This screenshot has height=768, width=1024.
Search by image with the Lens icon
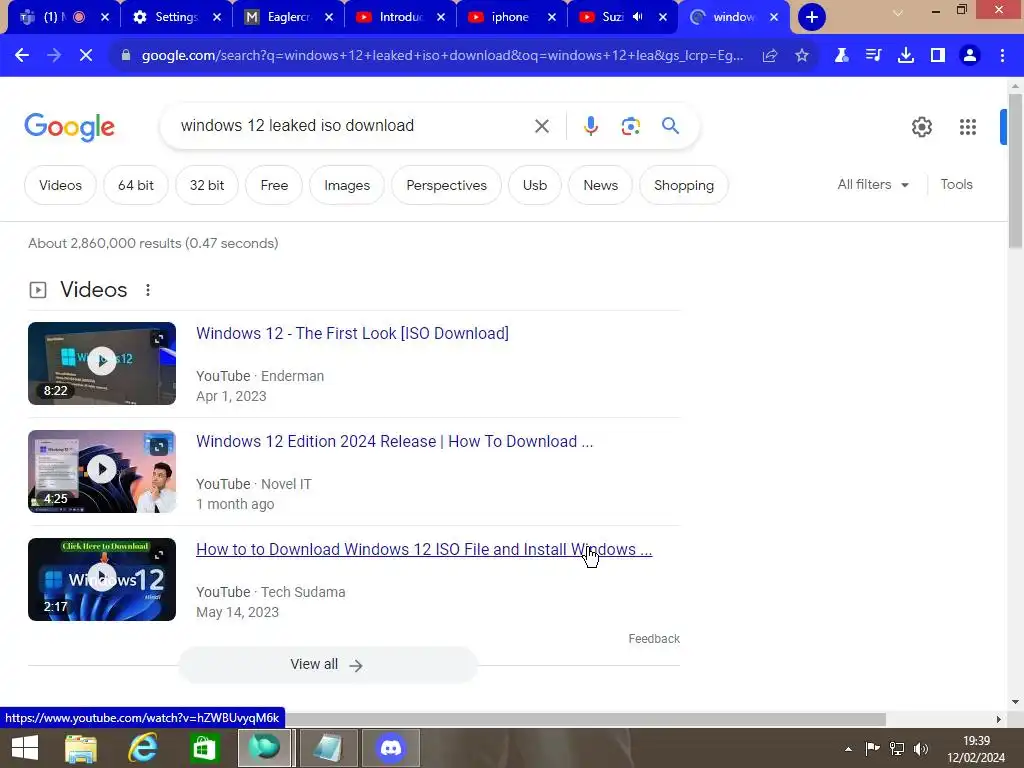[630, 126]
